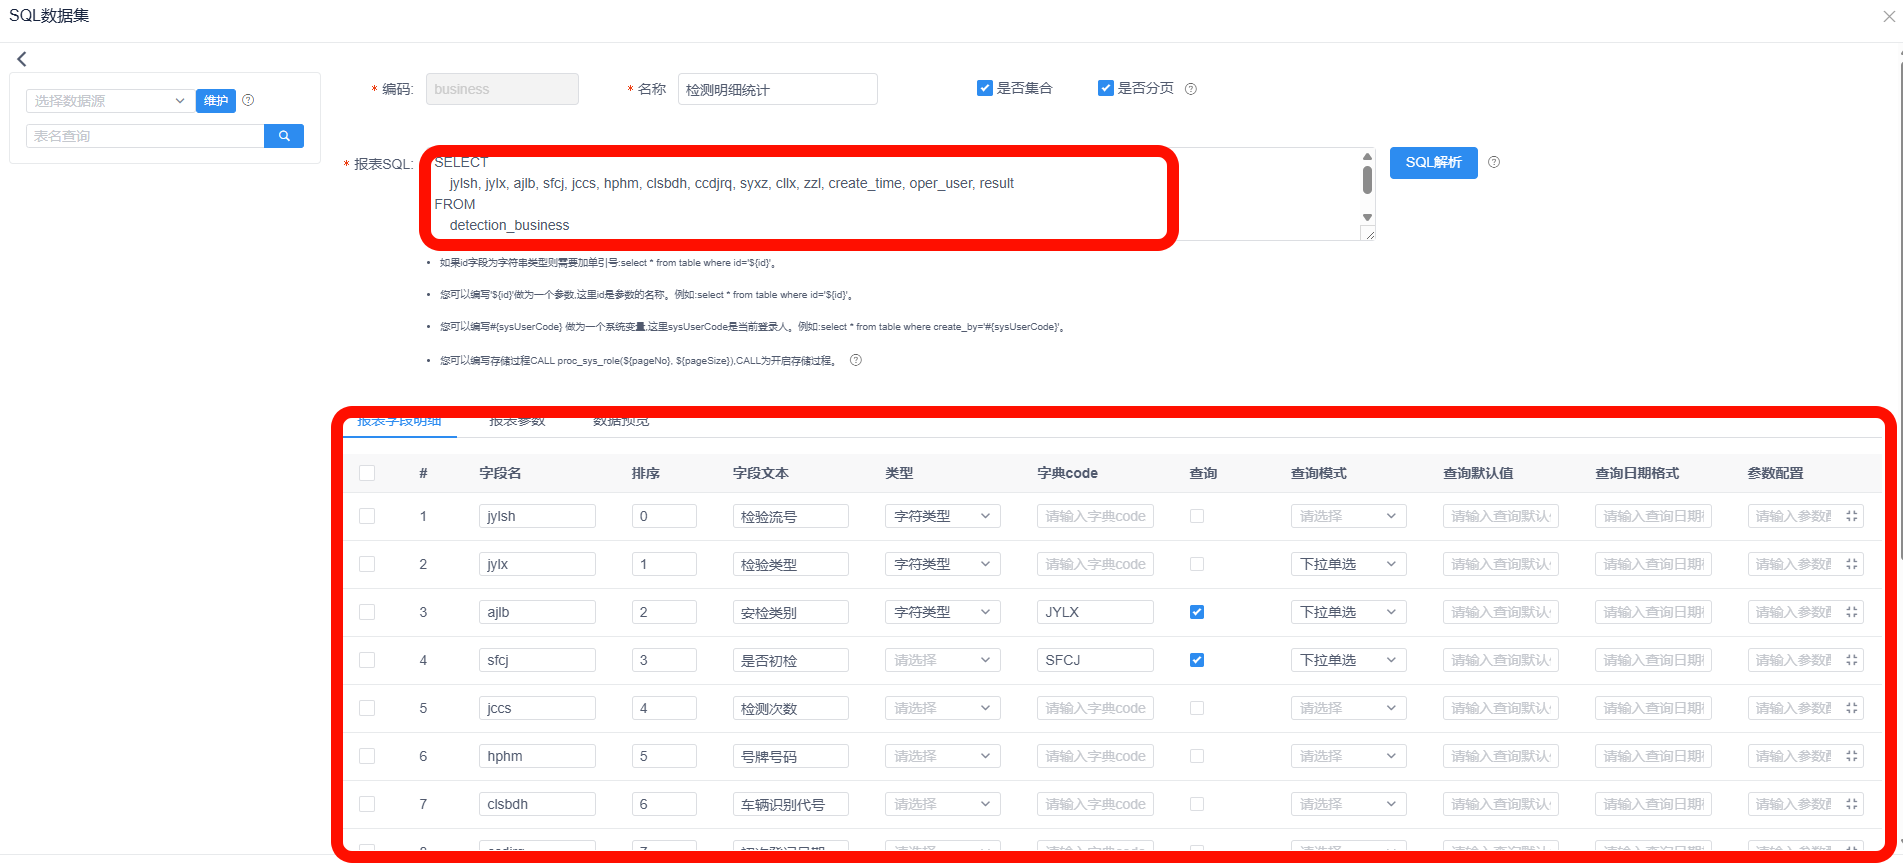Switch to the 报表参数 tab
Viewport: 1903px width, 865px height.
pos(517,422)
